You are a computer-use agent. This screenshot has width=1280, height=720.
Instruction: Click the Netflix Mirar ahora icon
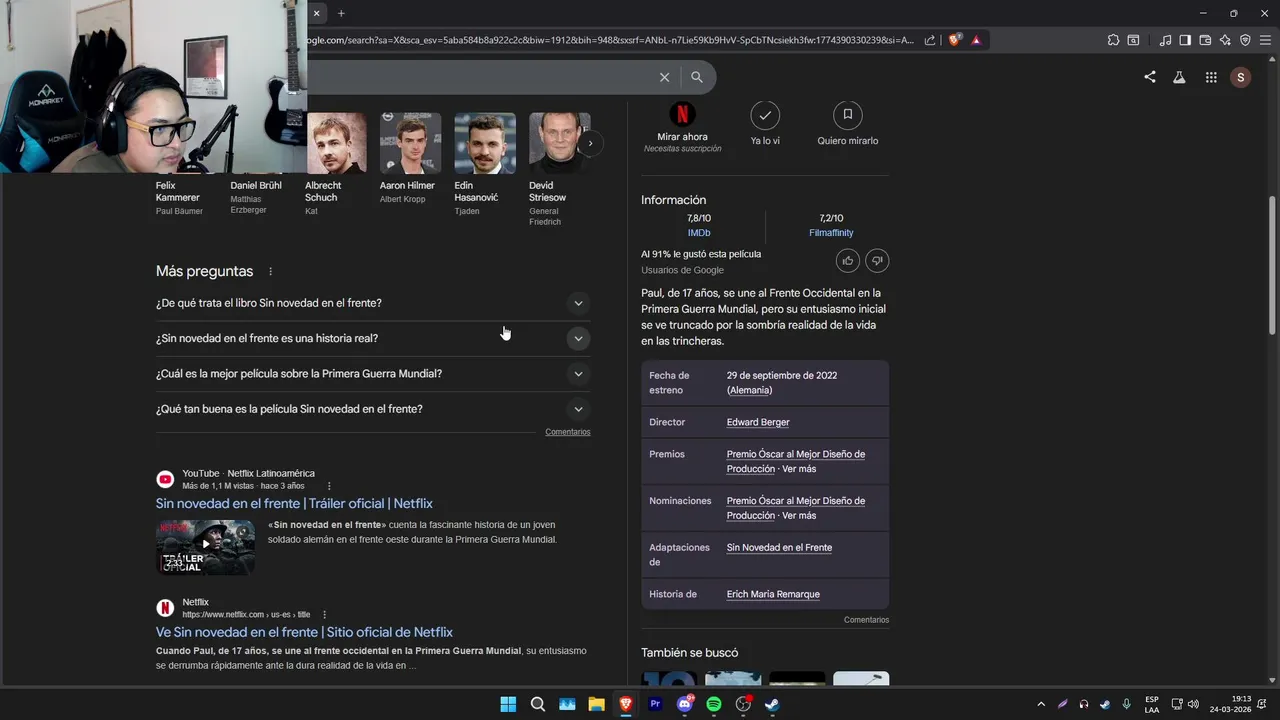[x=682, y=114]
